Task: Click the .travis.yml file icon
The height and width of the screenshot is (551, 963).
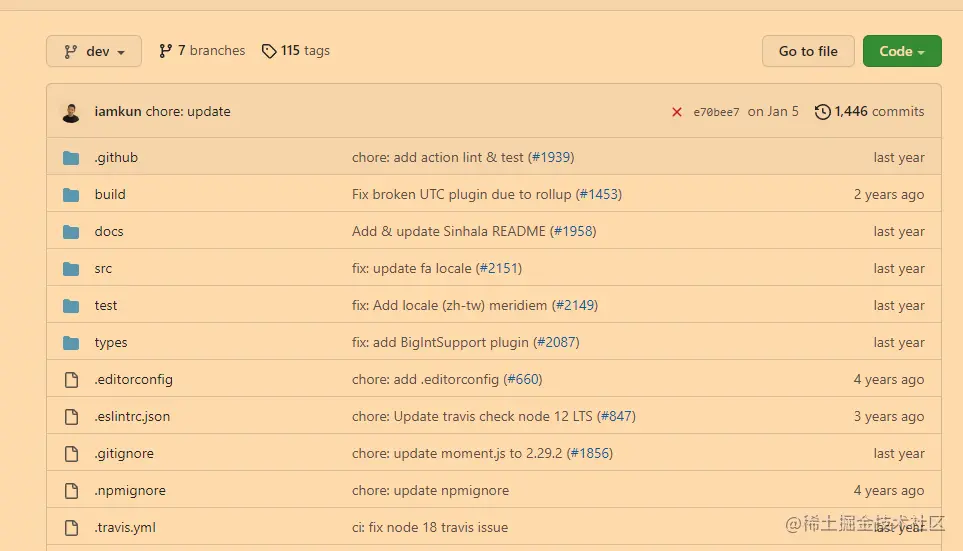Action: point(71,528)
